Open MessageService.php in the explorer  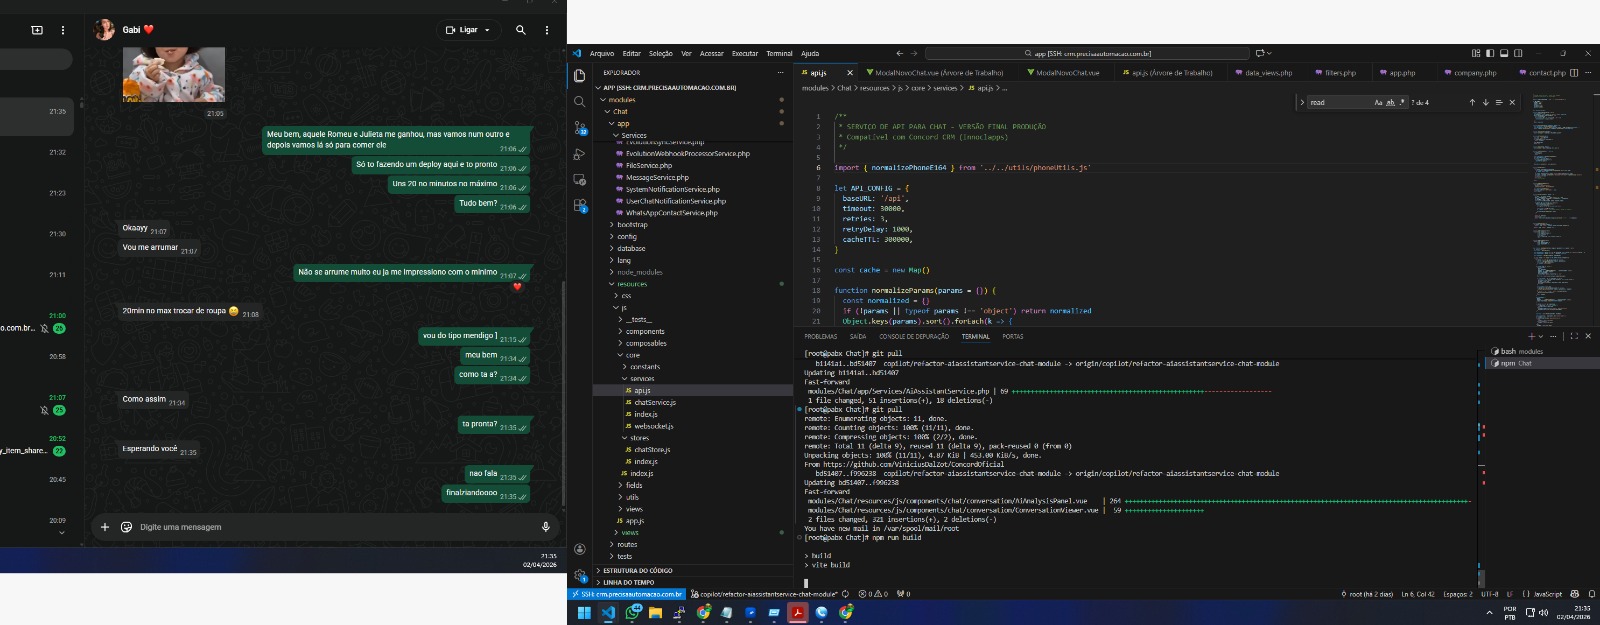coord(657,177)
